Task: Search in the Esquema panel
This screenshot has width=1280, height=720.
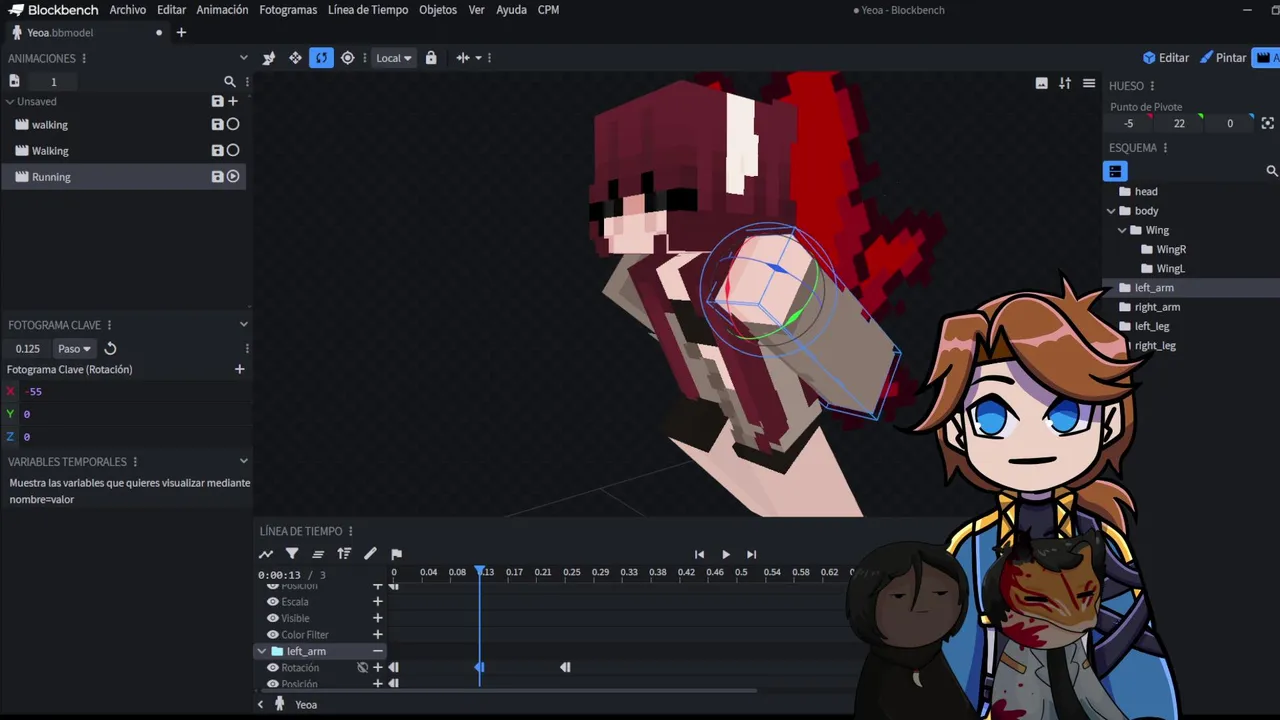Action: click(x=1272, y=171)
